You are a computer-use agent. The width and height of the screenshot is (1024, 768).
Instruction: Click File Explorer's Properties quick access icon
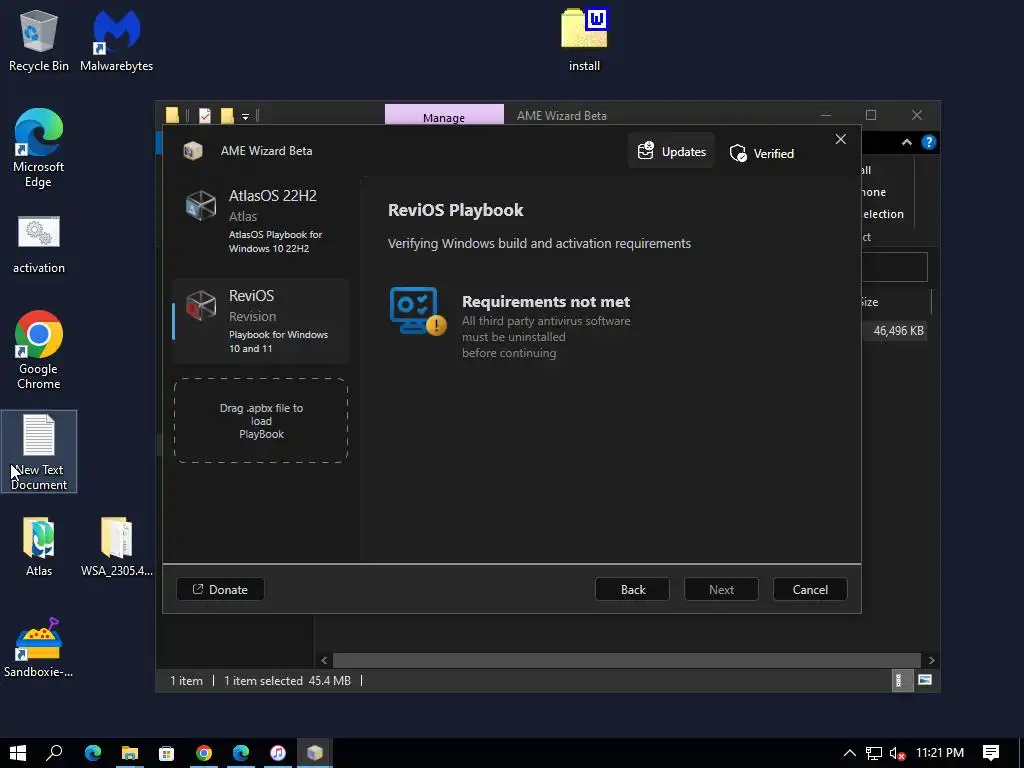(x=205, y=116)
